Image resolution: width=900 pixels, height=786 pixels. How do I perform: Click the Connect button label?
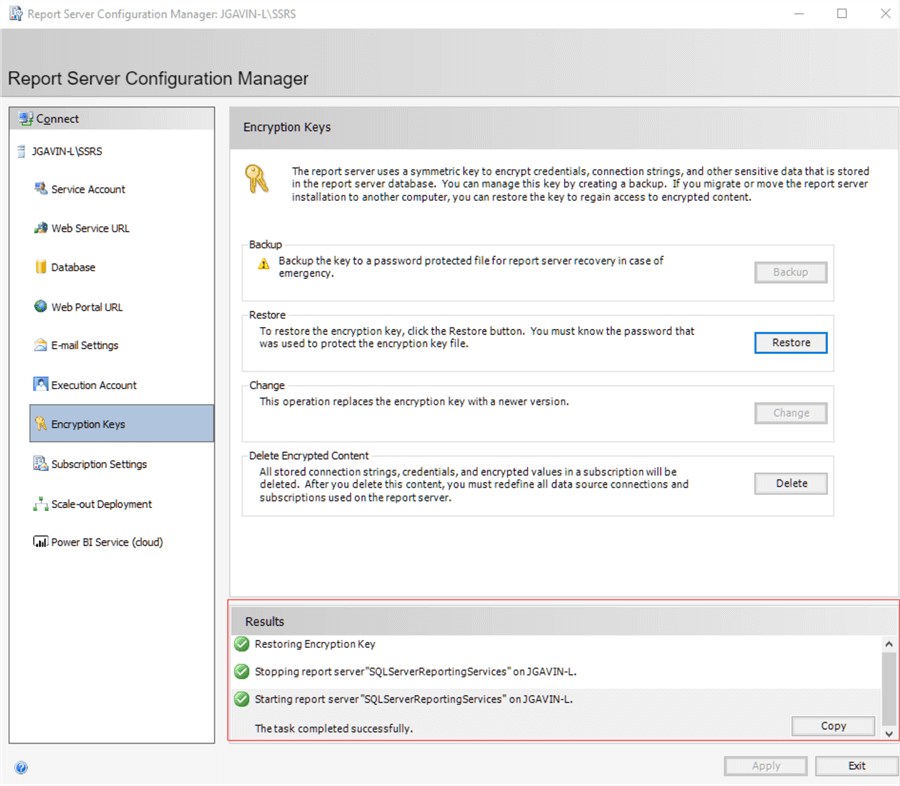coord(57,119)
